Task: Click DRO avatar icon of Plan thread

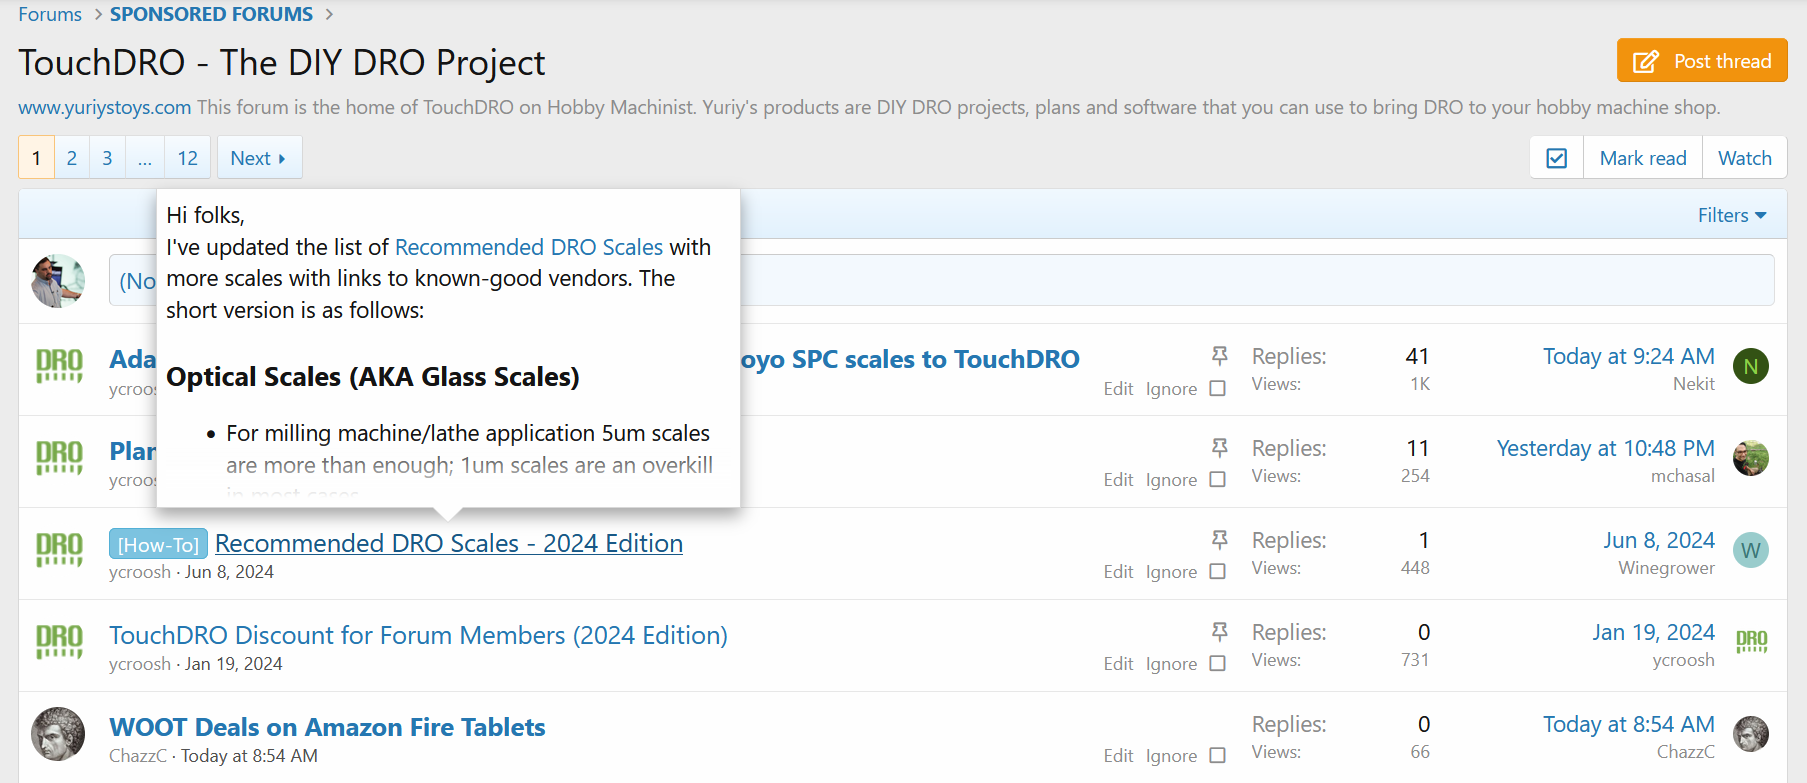Action: [x=59, y=458]
